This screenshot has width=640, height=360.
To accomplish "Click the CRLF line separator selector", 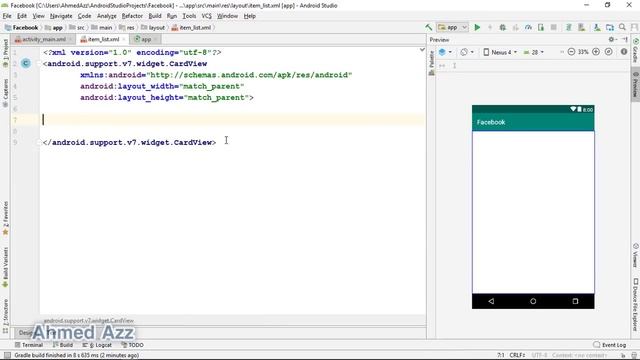I will coord(517,356).
